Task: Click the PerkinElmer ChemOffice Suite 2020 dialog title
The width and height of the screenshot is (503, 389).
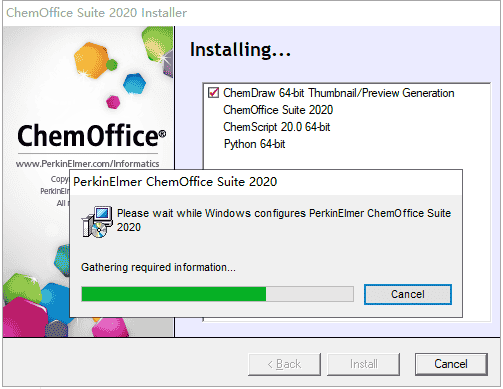Action: pos(175,182)
